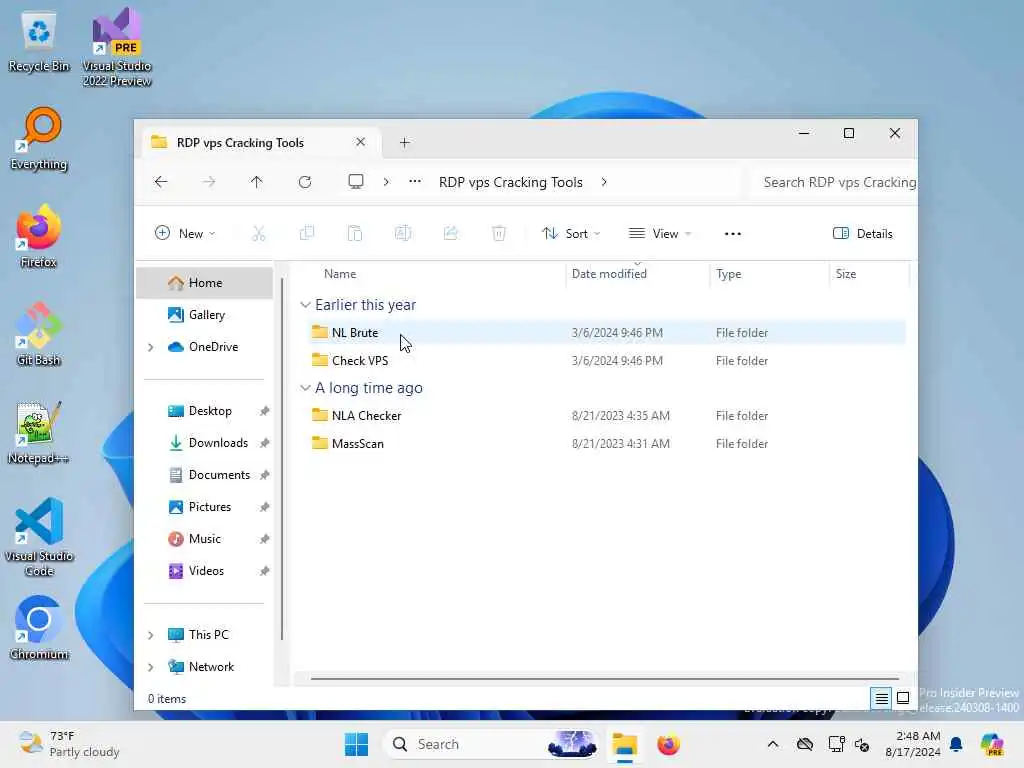Go back in File Explorer
The width and height of the screenshot is (1024, 768).
[161, 182]
